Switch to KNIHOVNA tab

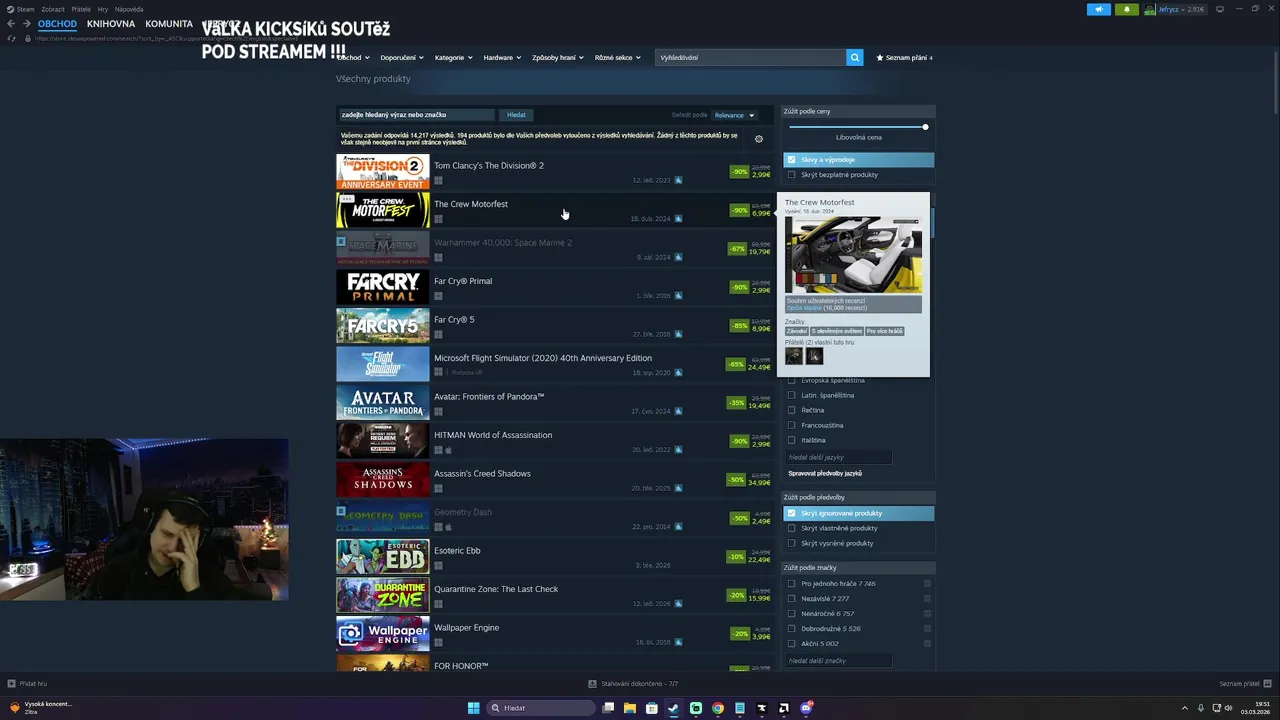111,24
